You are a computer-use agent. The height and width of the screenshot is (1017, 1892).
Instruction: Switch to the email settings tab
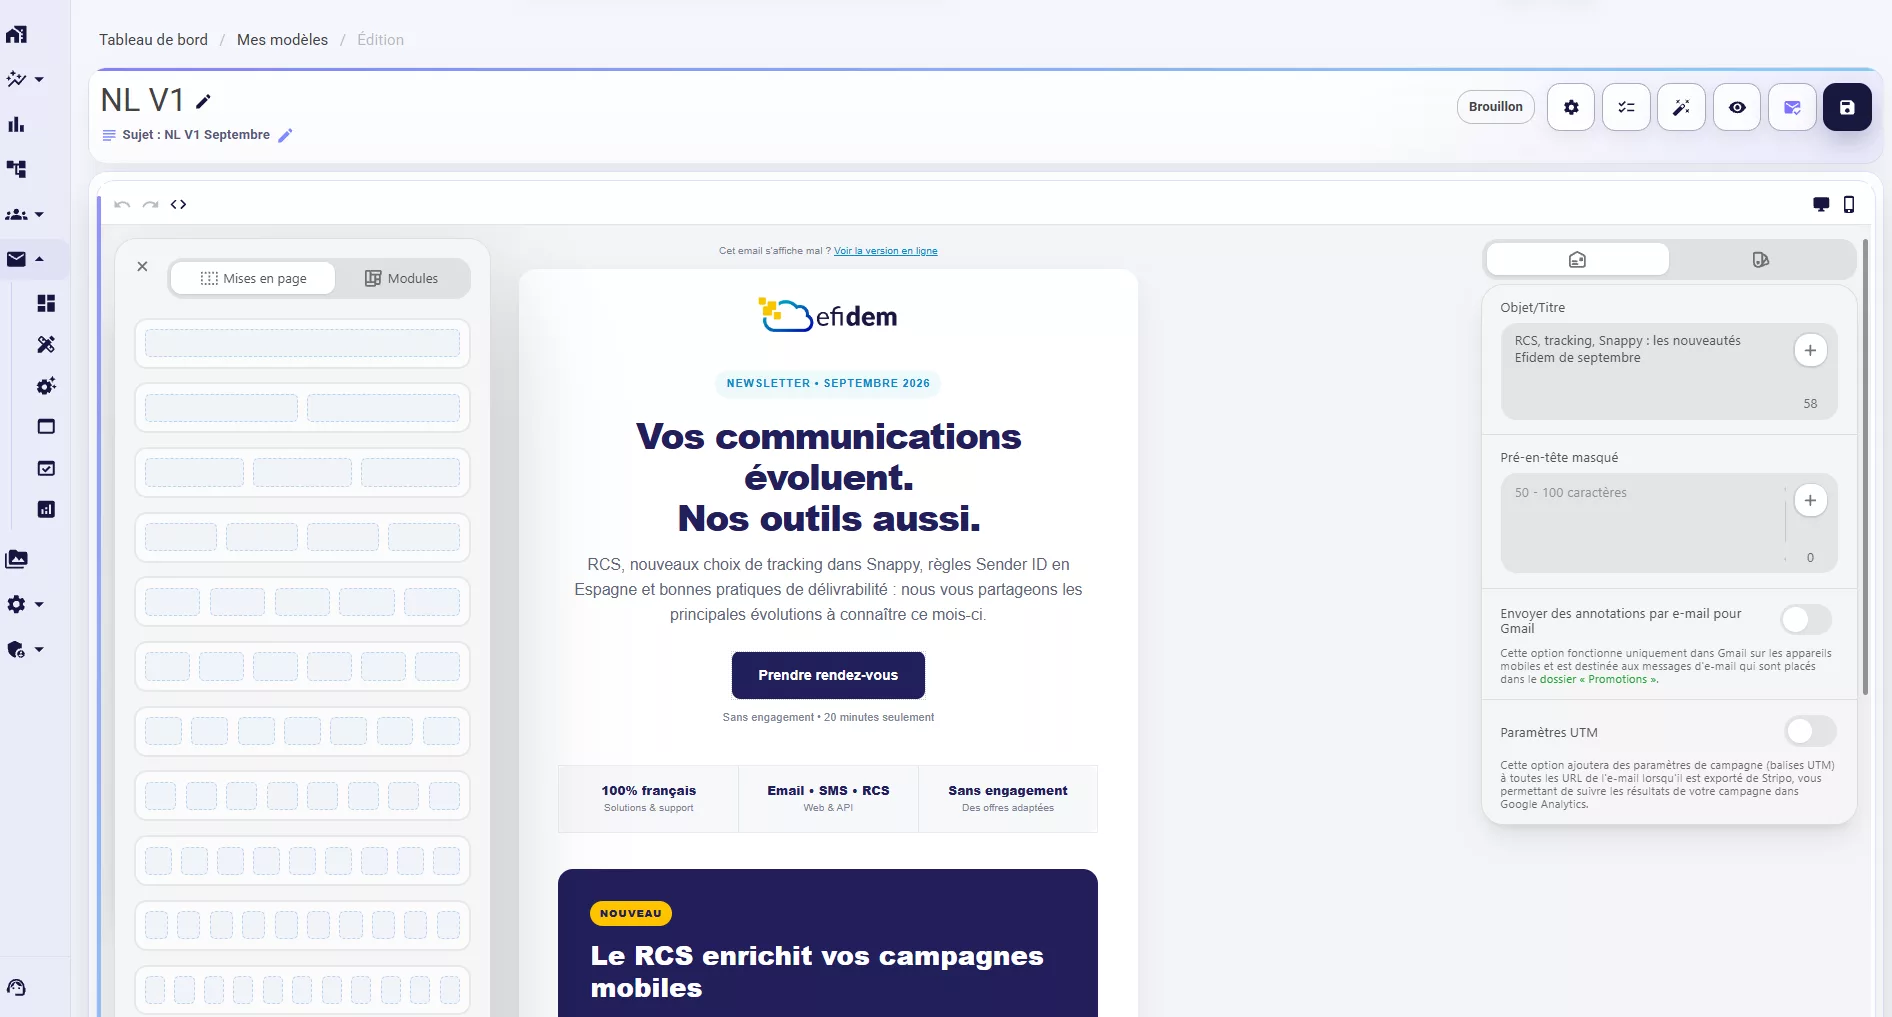[1577, 260]
